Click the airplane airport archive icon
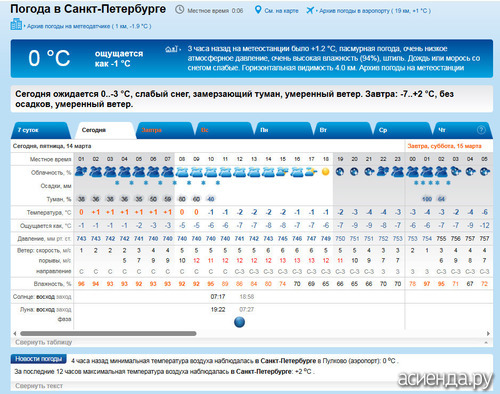This screenshot has width=500, height=394. tap(310, 10)
